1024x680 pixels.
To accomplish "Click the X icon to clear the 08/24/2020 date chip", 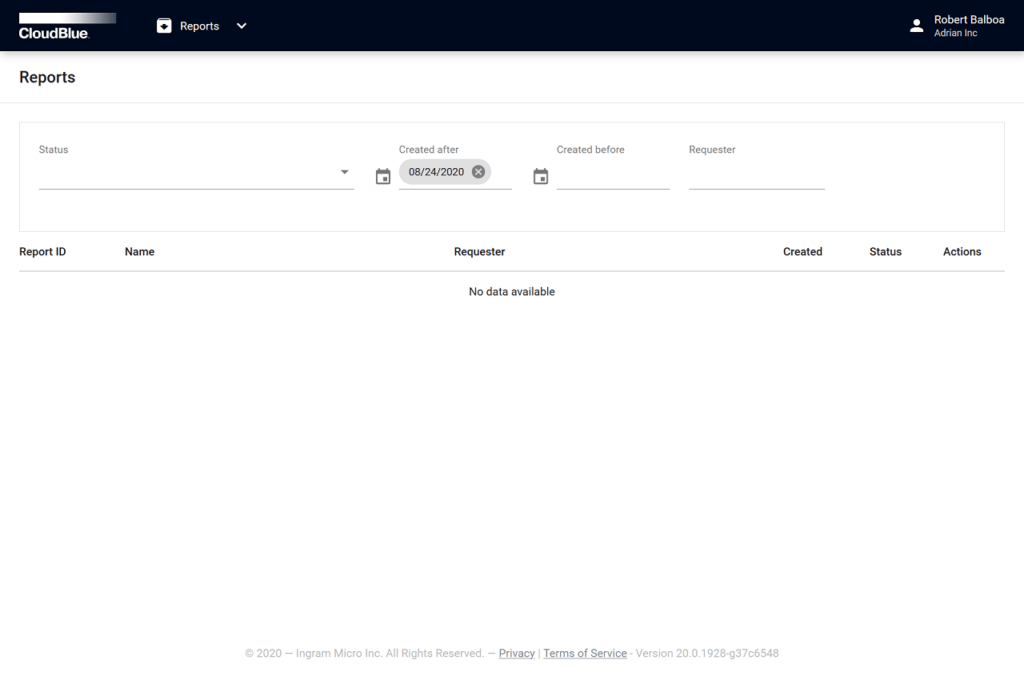I will (478, 171).
